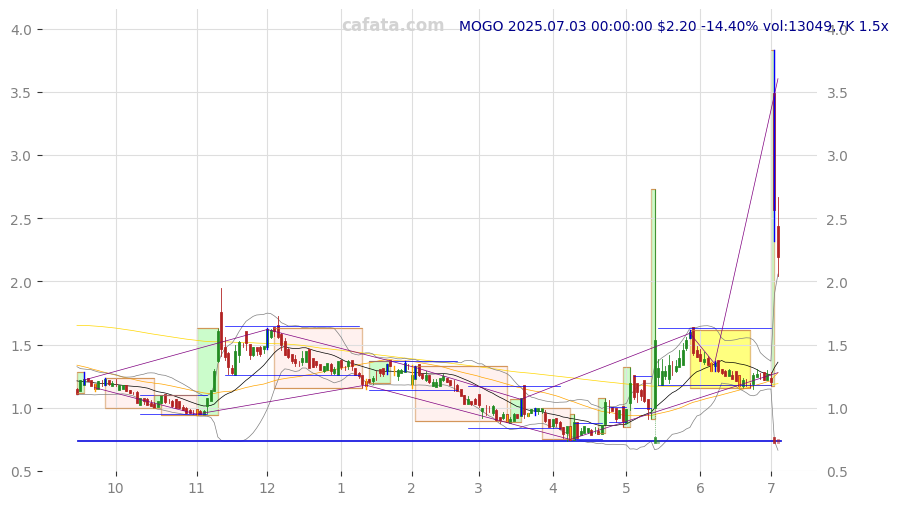Click the left axis label 1.5
This screenshot has height=505, width=898.
pyautogui.click(x=20, y=345)
